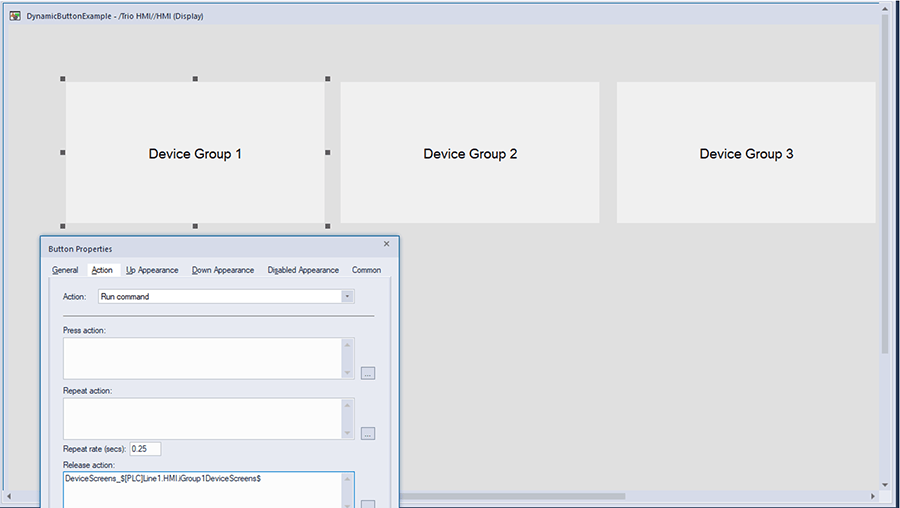Select the Device Group 1 button
This screenshot has width=900, height=508.
(x=195, y=153)
